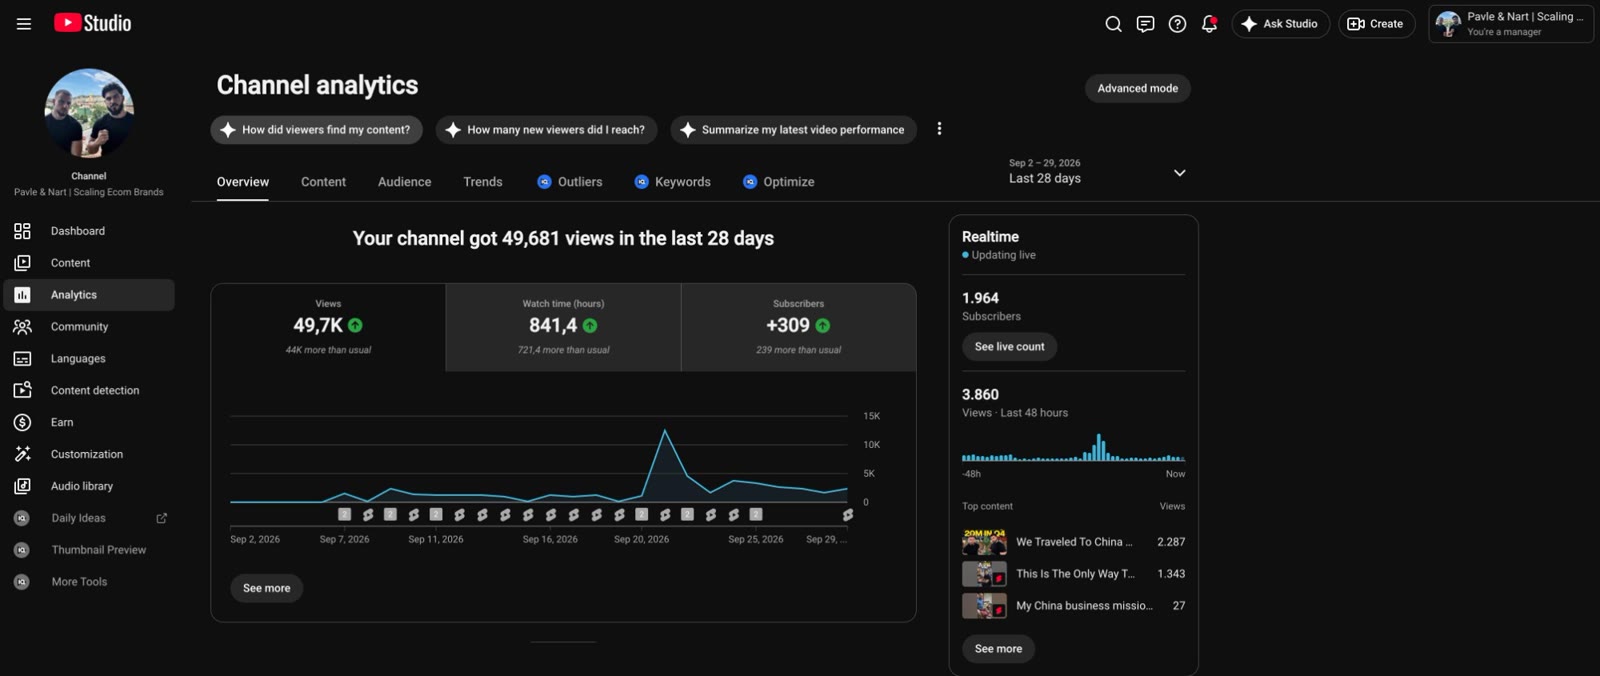The height and width of the screenshot is (676, 1600).
Task: Click See live count button
Action: click(1009, 347)
